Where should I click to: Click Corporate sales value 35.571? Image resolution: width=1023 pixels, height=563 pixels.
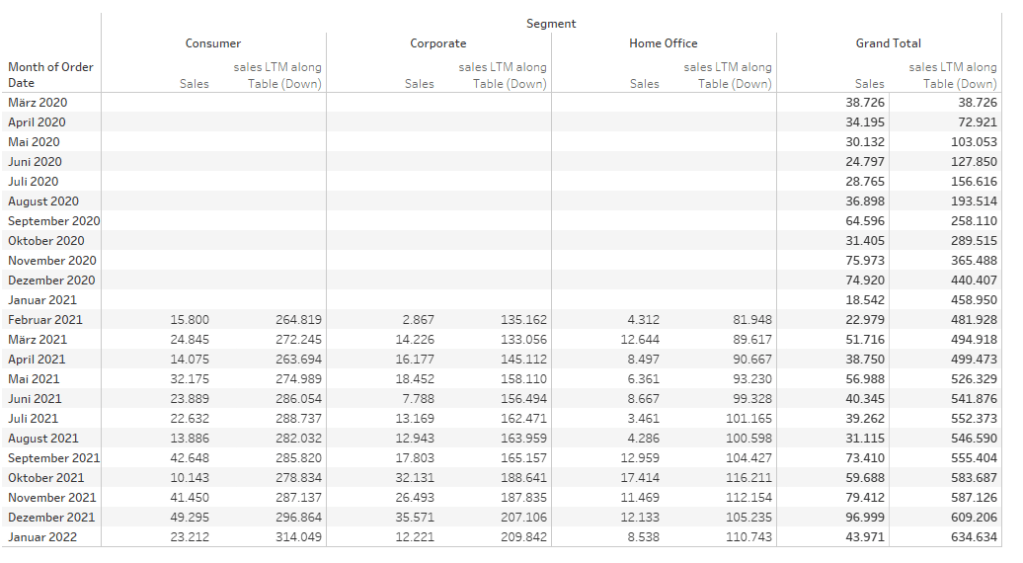pos(415,517)
